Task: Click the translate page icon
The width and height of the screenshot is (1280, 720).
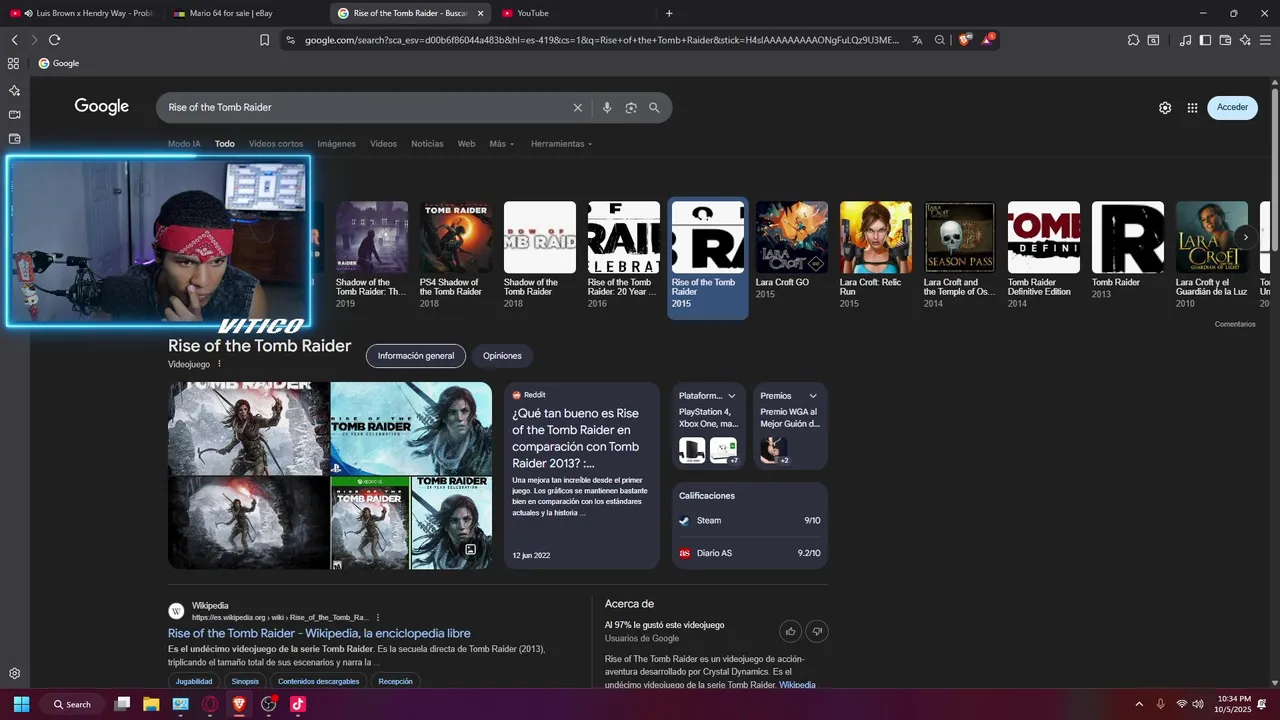Action: (917, 40)
